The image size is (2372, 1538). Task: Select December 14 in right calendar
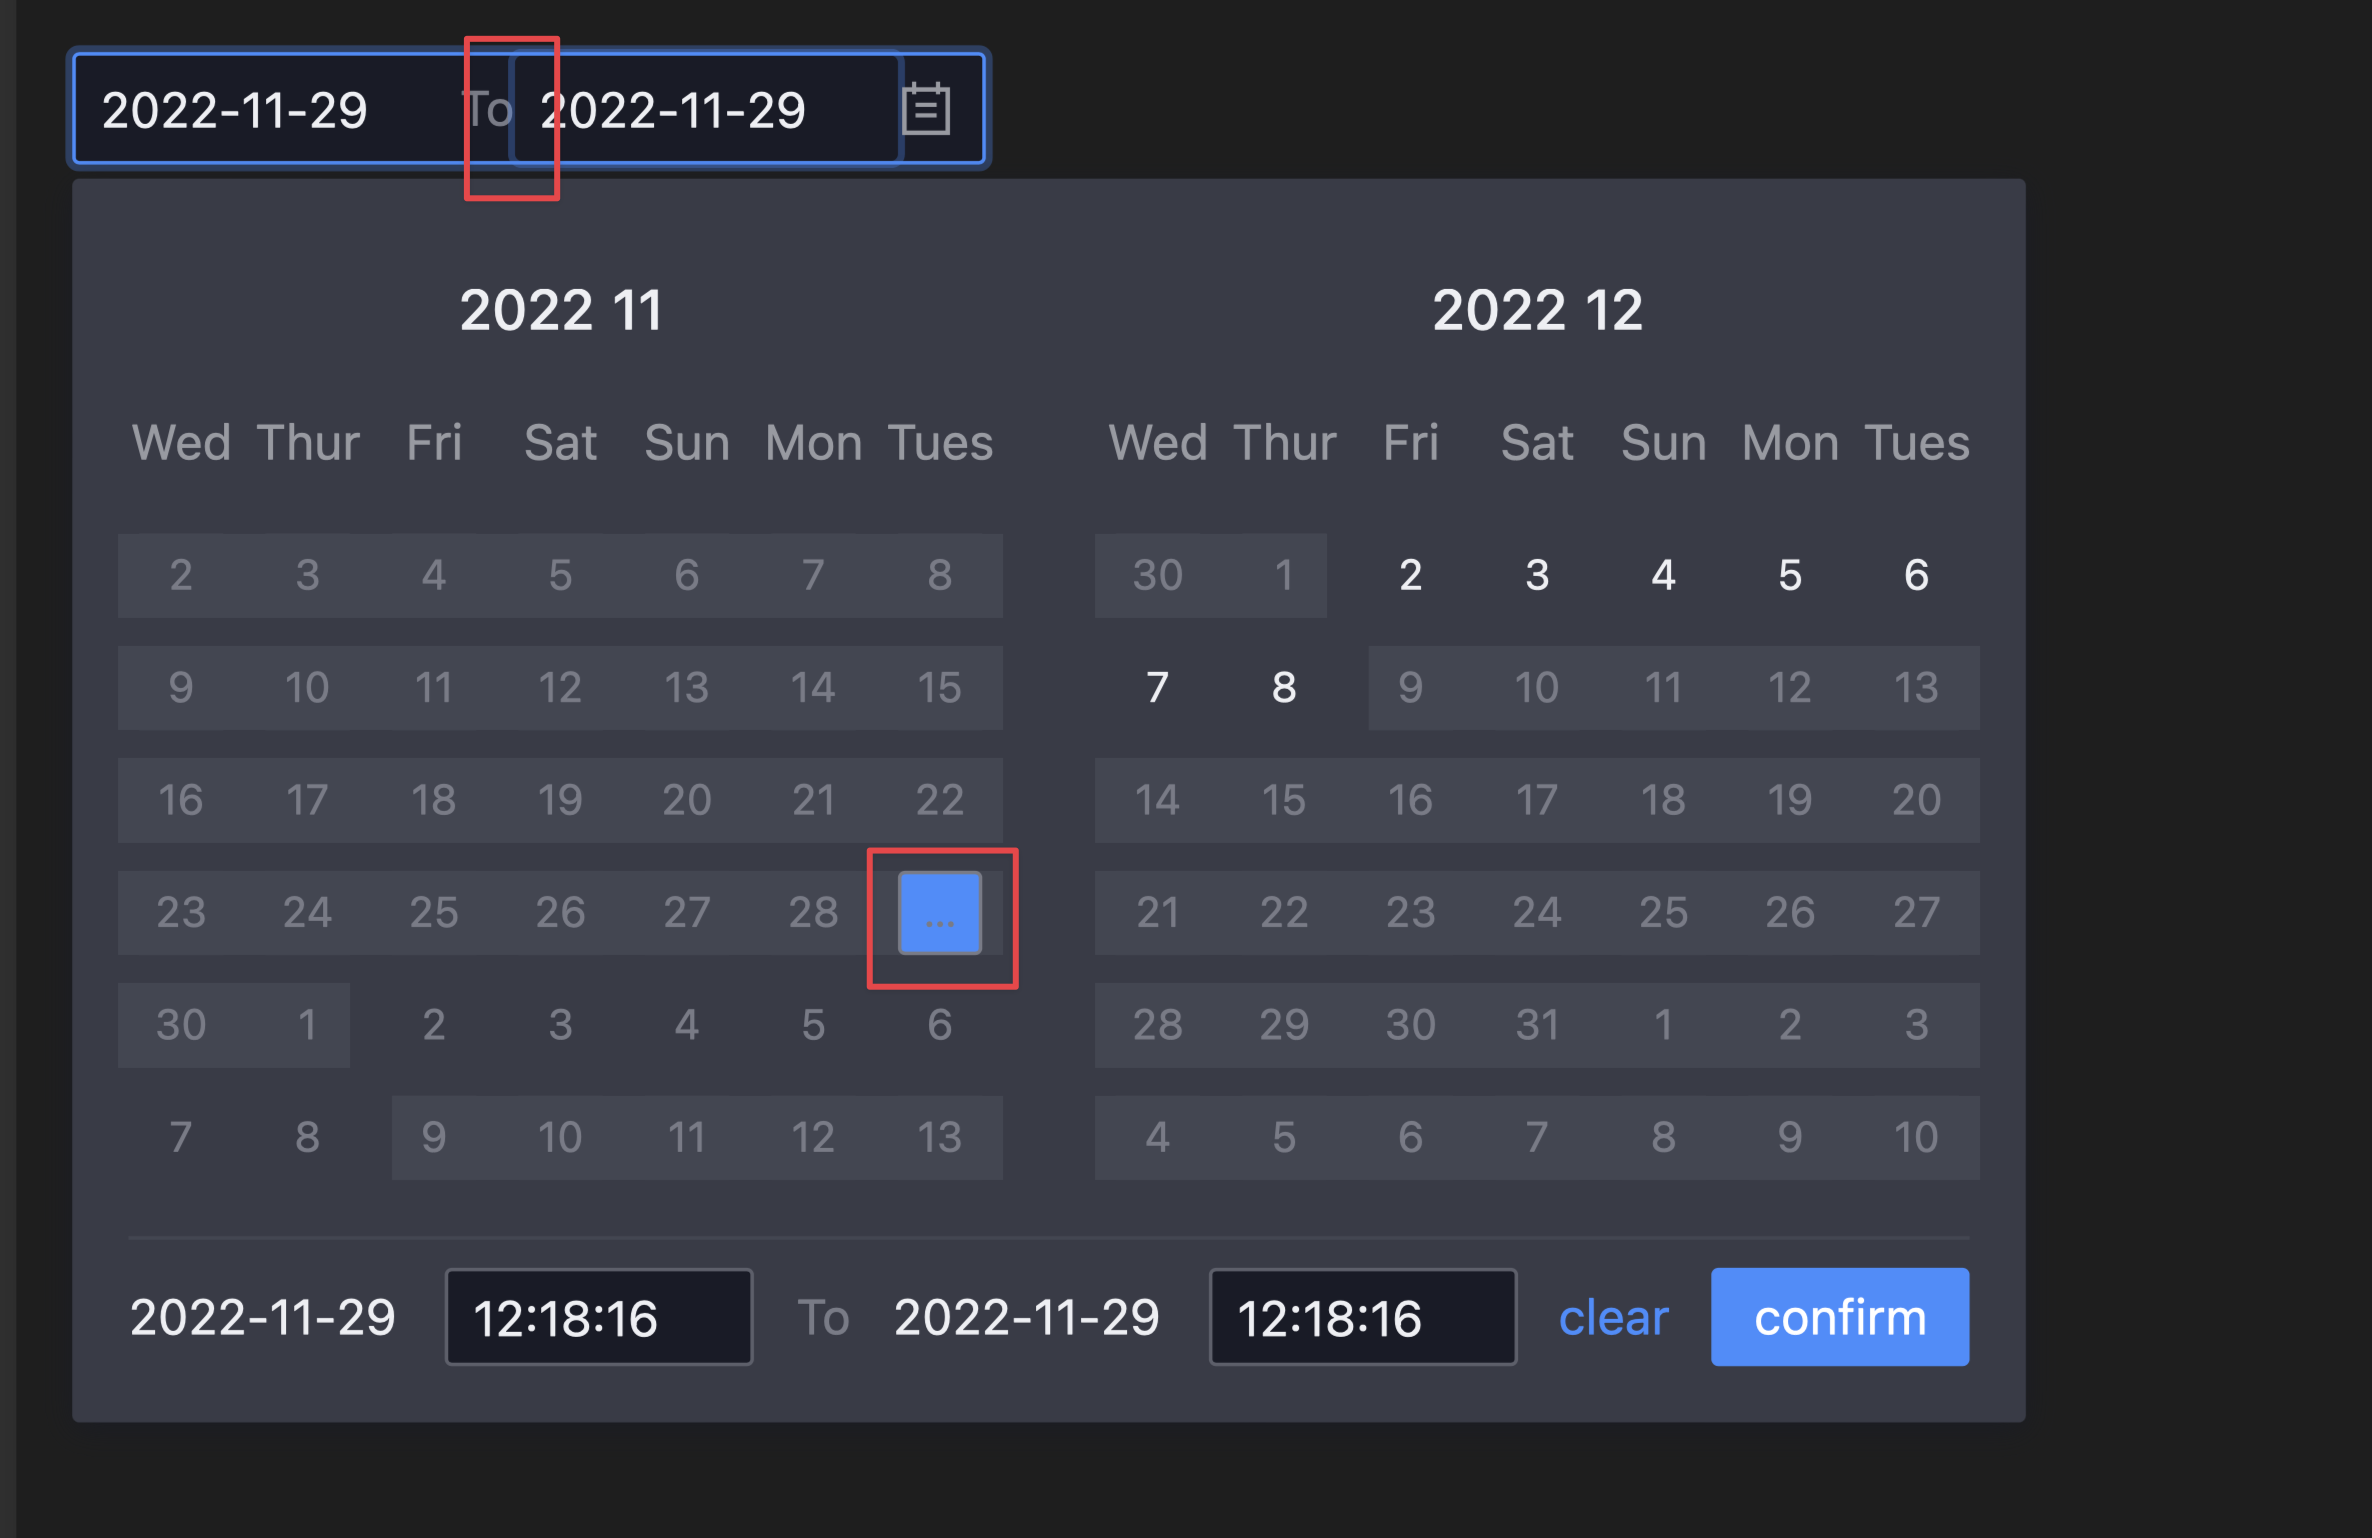pos(1157,799)
